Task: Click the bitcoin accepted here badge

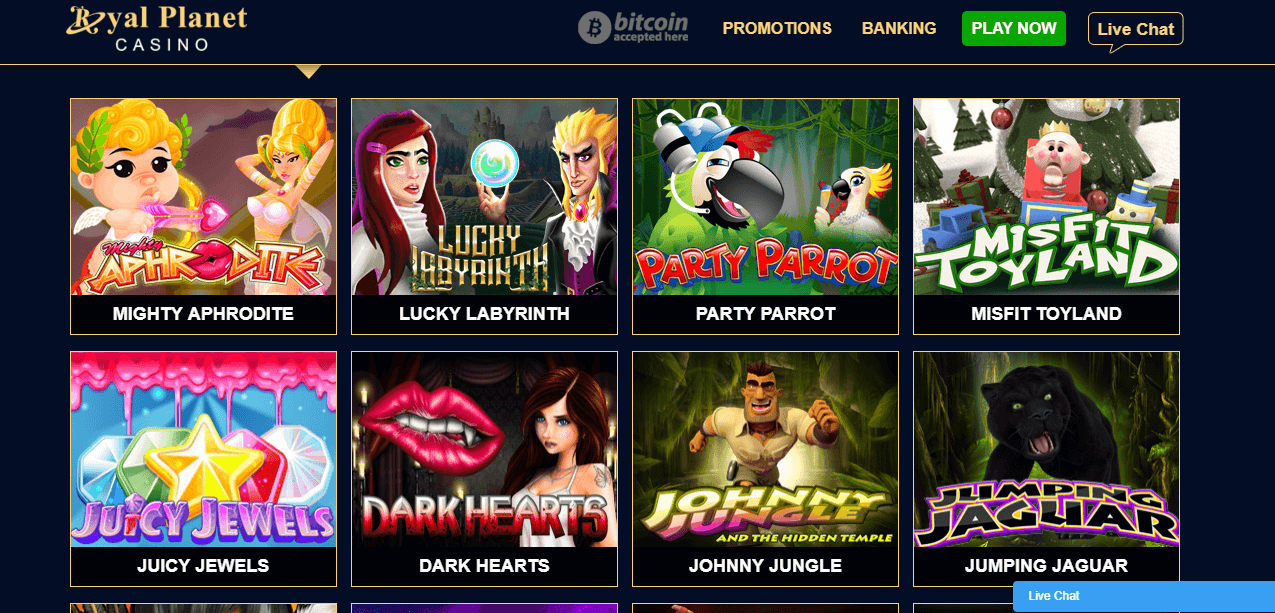Action: (633, 27)
